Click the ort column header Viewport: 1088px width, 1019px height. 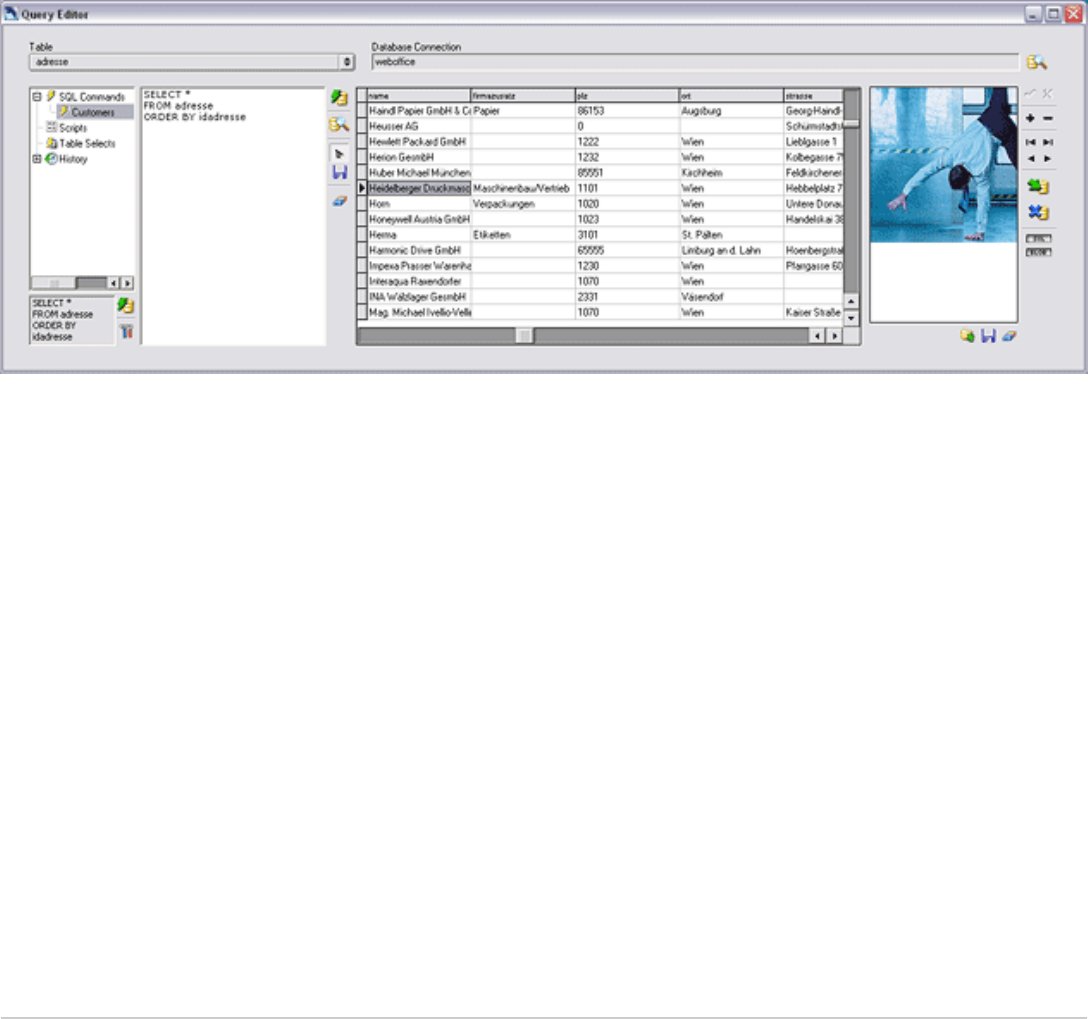point(731,96)
